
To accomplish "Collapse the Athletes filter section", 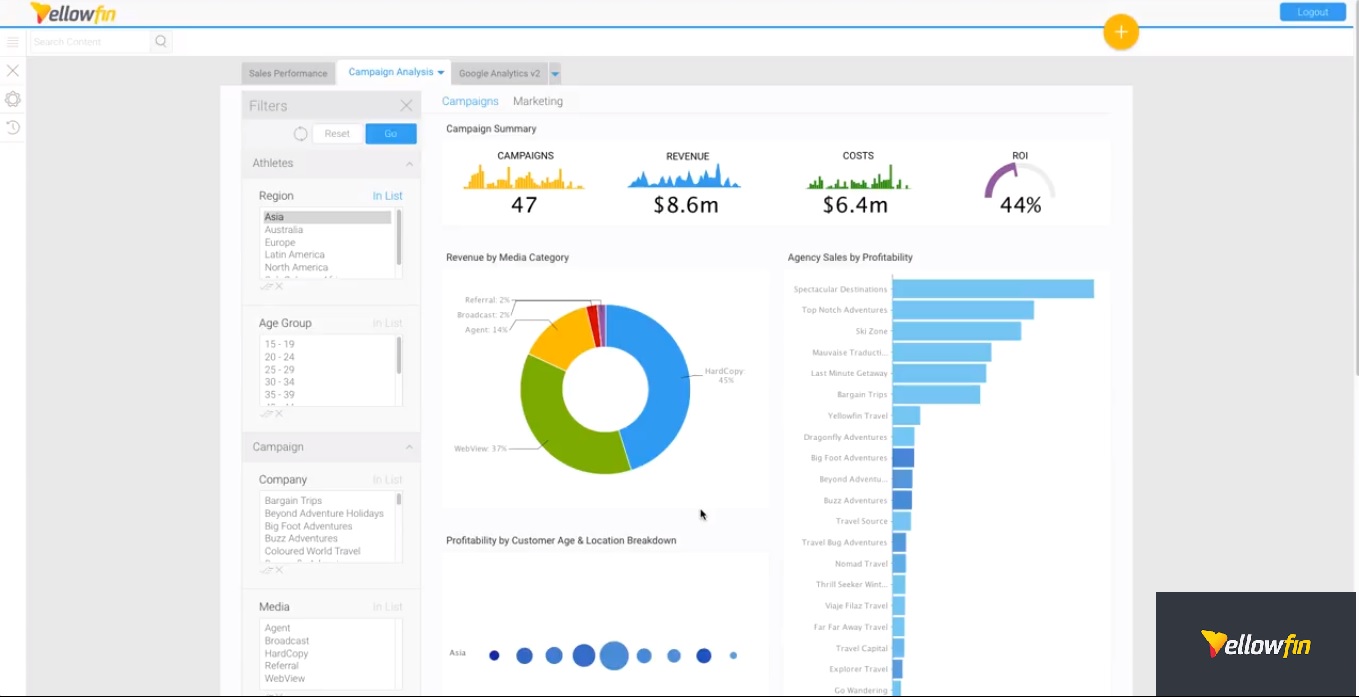I will [x=409, y=163].
